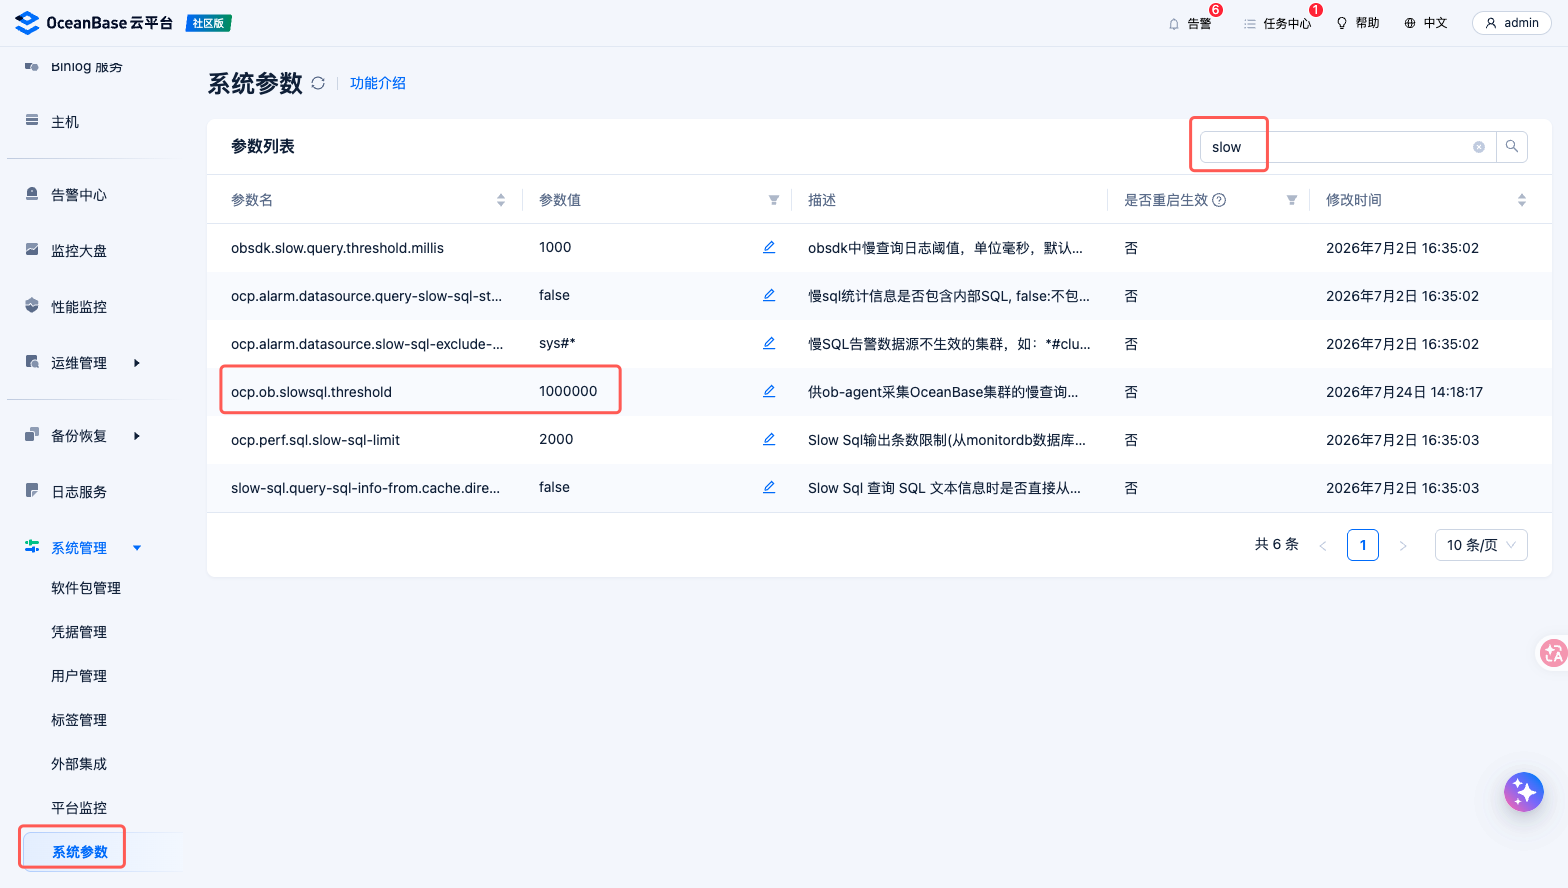Image resolution: width=1568 pixels, height=888 pixels.
Task: Click the translate widget at right edge
Action: click(1553, 653)
